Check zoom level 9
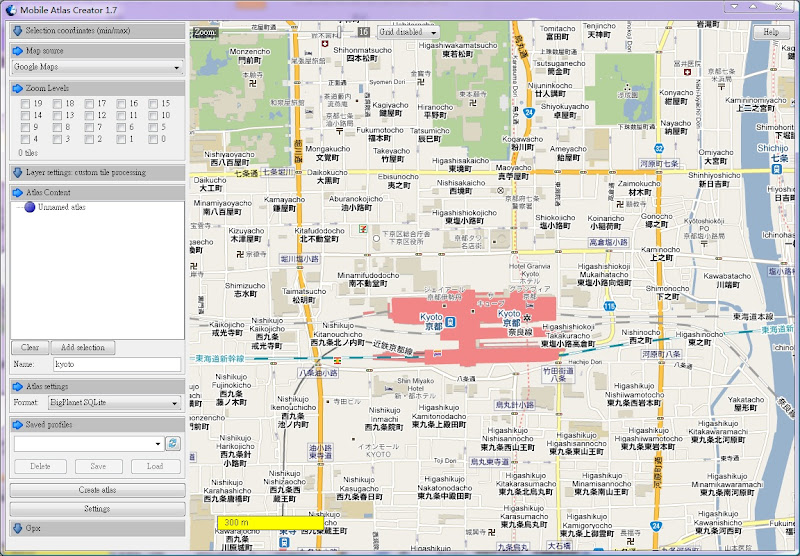The width and height of the screenshot is (800, 556). 26,128
